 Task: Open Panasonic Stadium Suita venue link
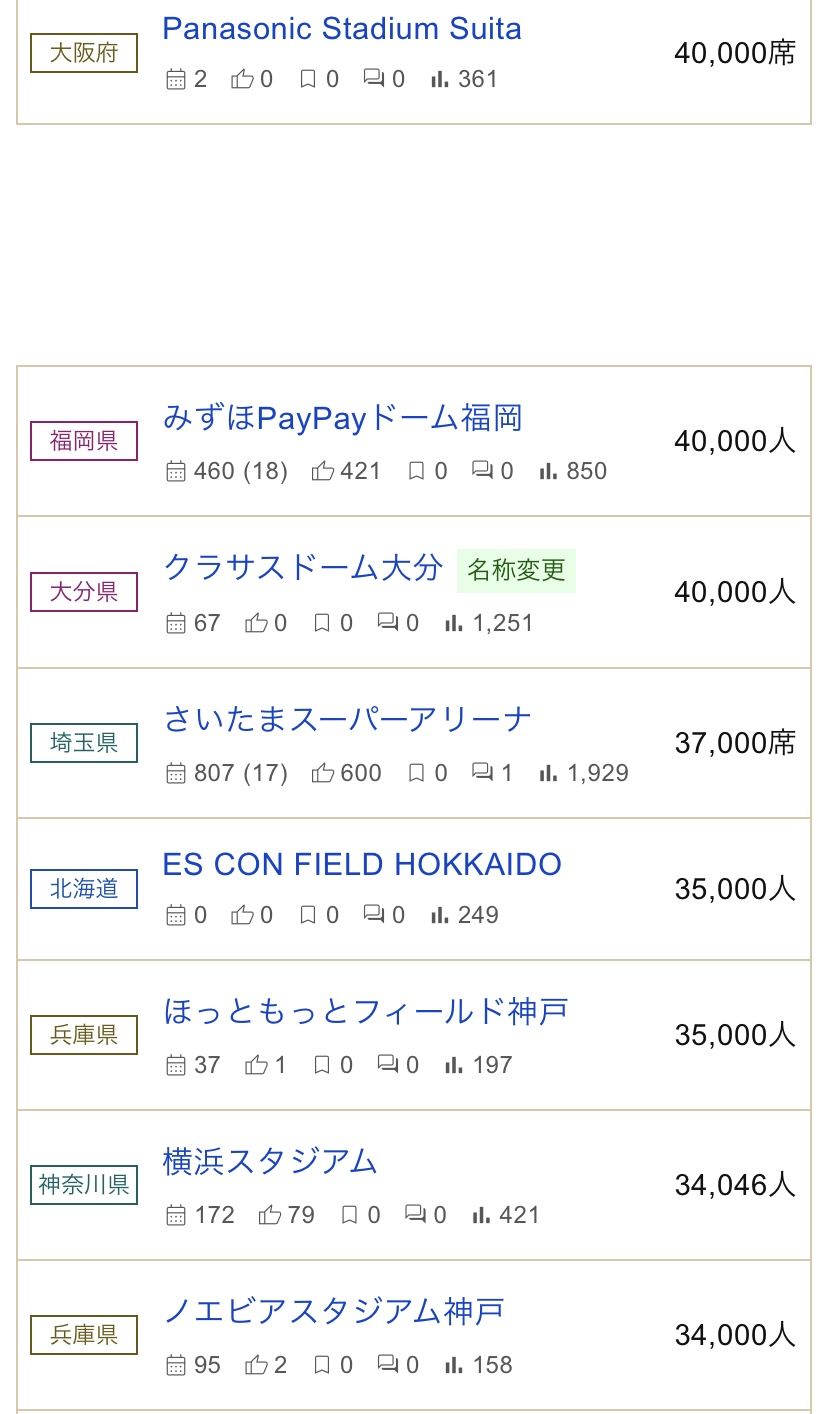tap(342, 28)
